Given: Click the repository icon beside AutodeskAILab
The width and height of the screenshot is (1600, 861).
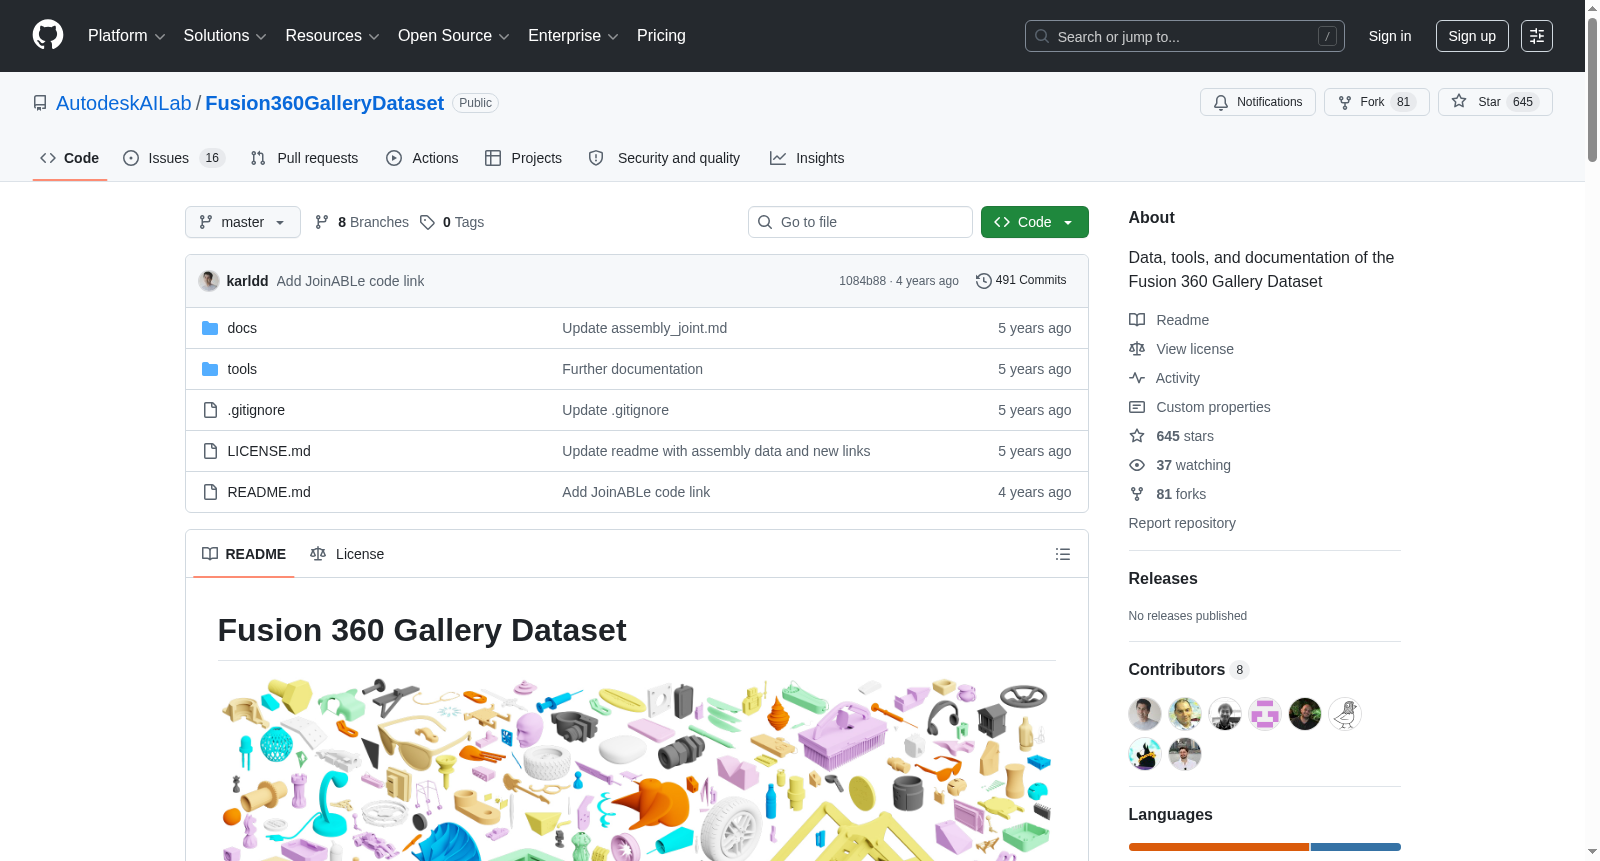Looking at the screenshot, I should pyautogui.click(x=40, y=103).
